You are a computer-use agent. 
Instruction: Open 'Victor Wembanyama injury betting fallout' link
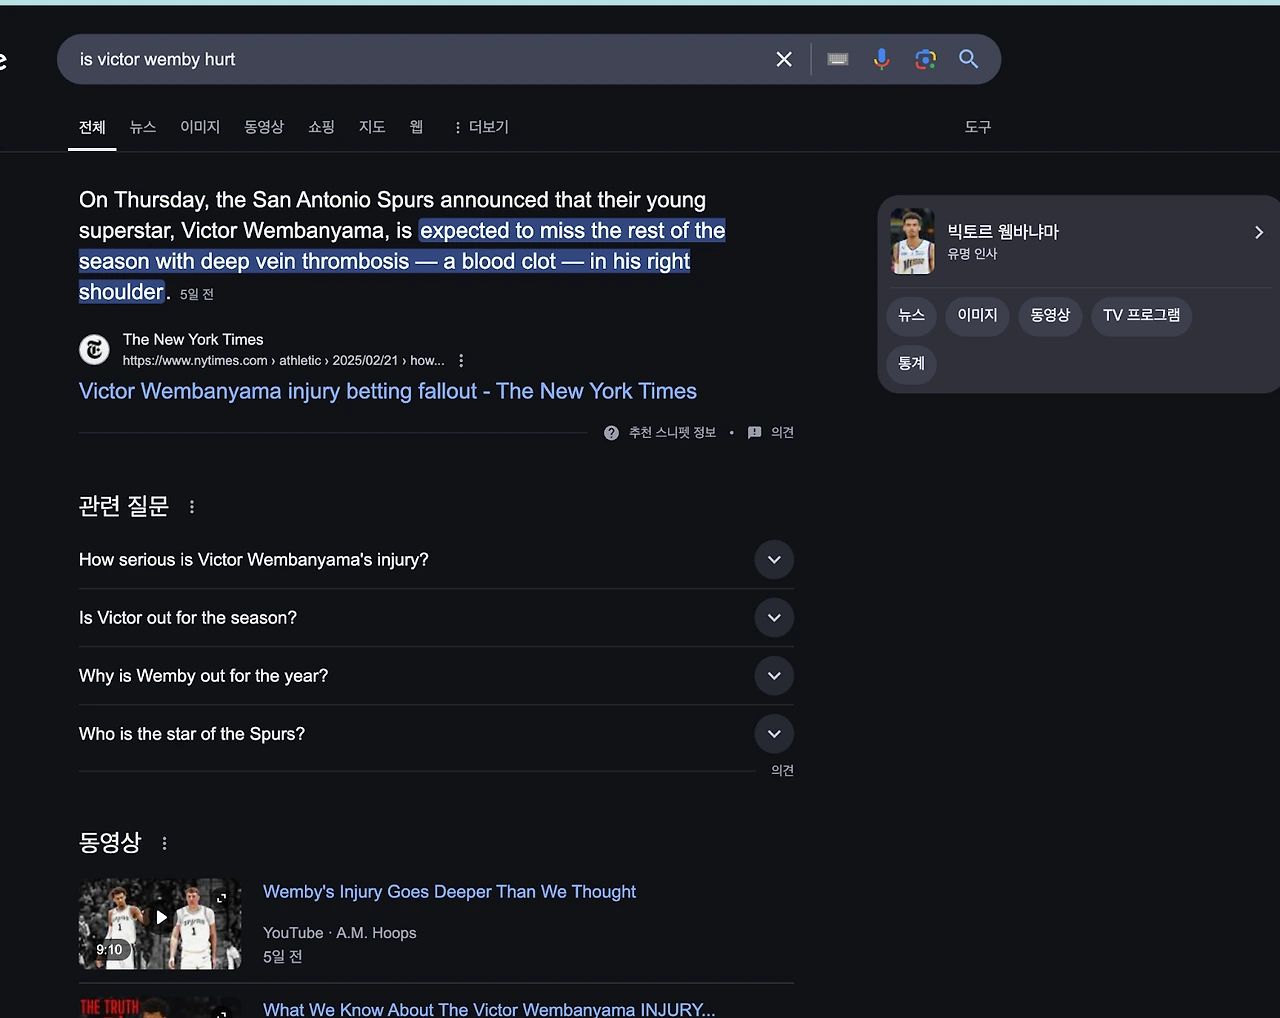388,391
